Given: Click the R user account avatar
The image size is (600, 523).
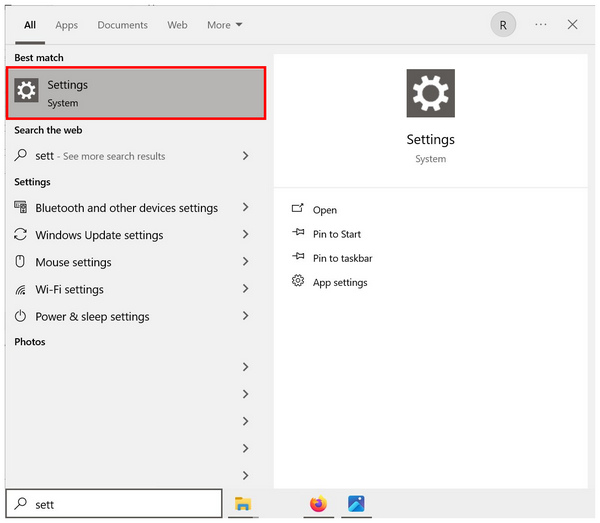Looking at the screenshot, I should [x=503, y=24].
